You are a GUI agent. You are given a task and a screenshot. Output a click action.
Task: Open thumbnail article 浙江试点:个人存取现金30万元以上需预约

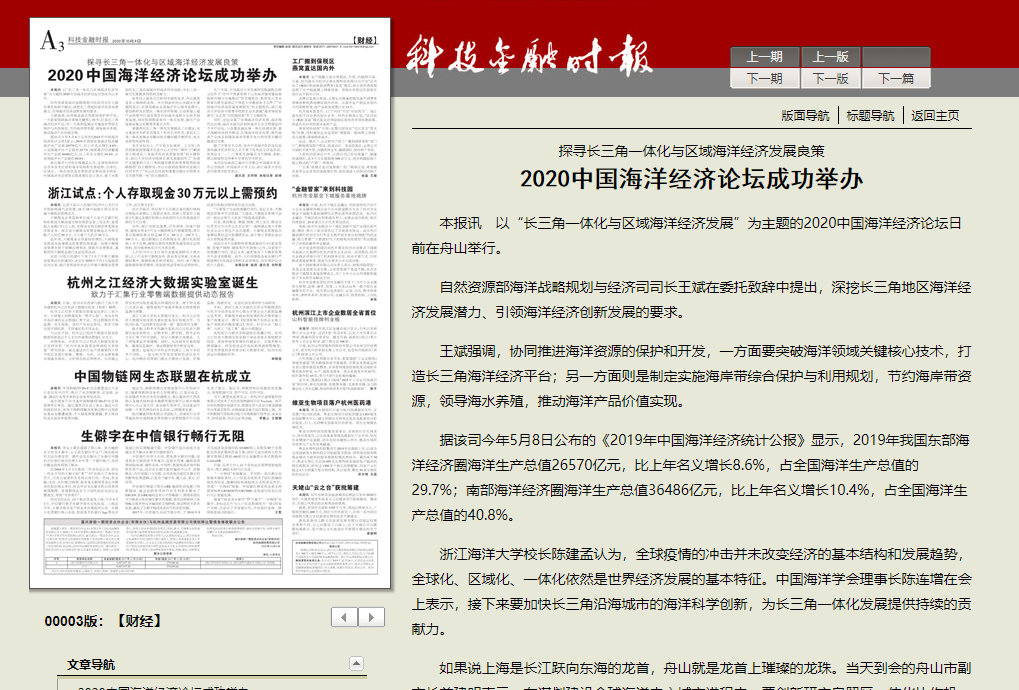click(162, 193)
